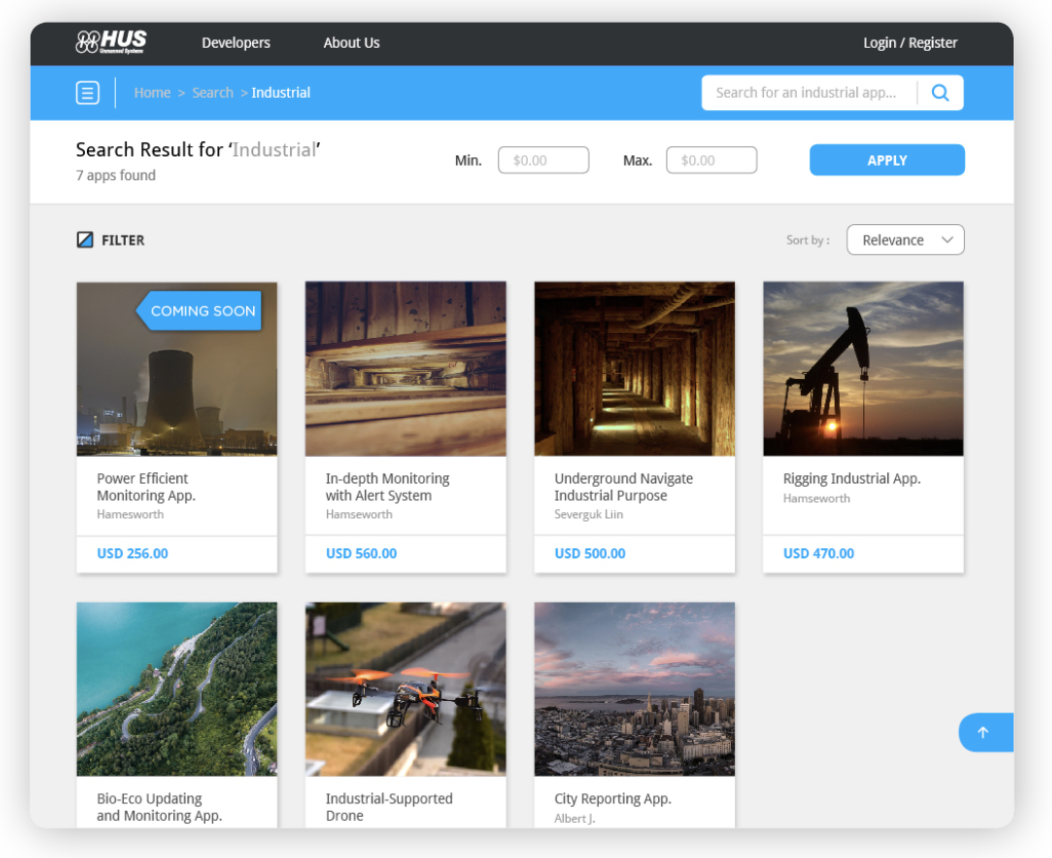Click the magnifying glass search icon
This screenshot has height=858, width=1052.
pyautogui.click(x=940, y=93)
